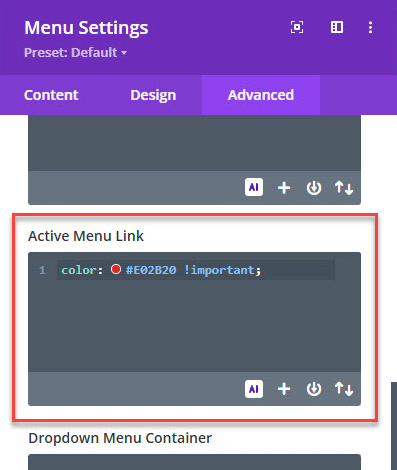Click the up-down arrows icon in the upper code box toolbar

(x=344, y=188)
